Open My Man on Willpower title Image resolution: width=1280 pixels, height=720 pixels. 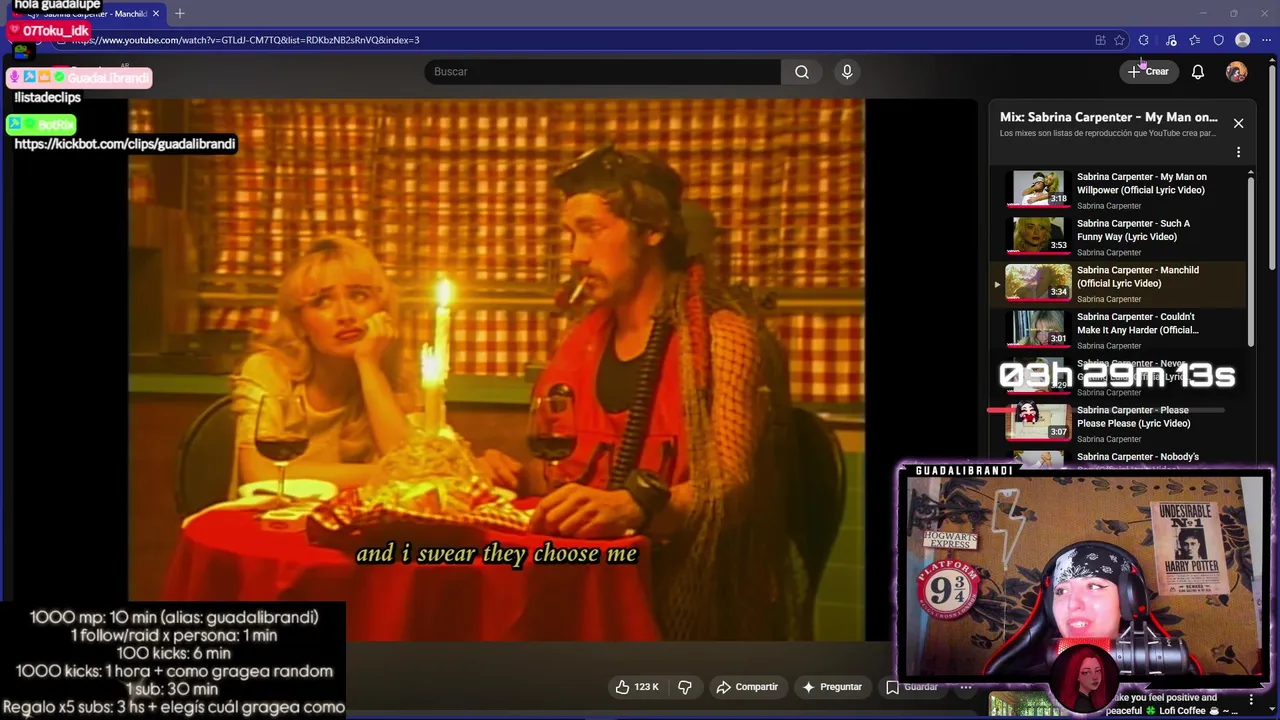click(x=1142, y=183)
